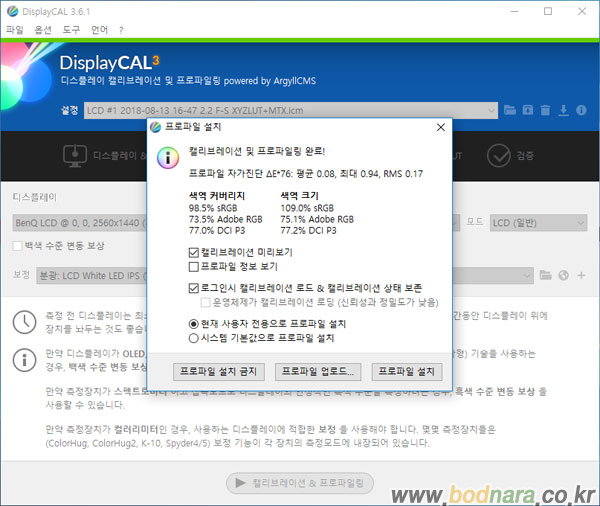Open the 설정 profile dropdown
600x506 pixels.
pos(291,111)
